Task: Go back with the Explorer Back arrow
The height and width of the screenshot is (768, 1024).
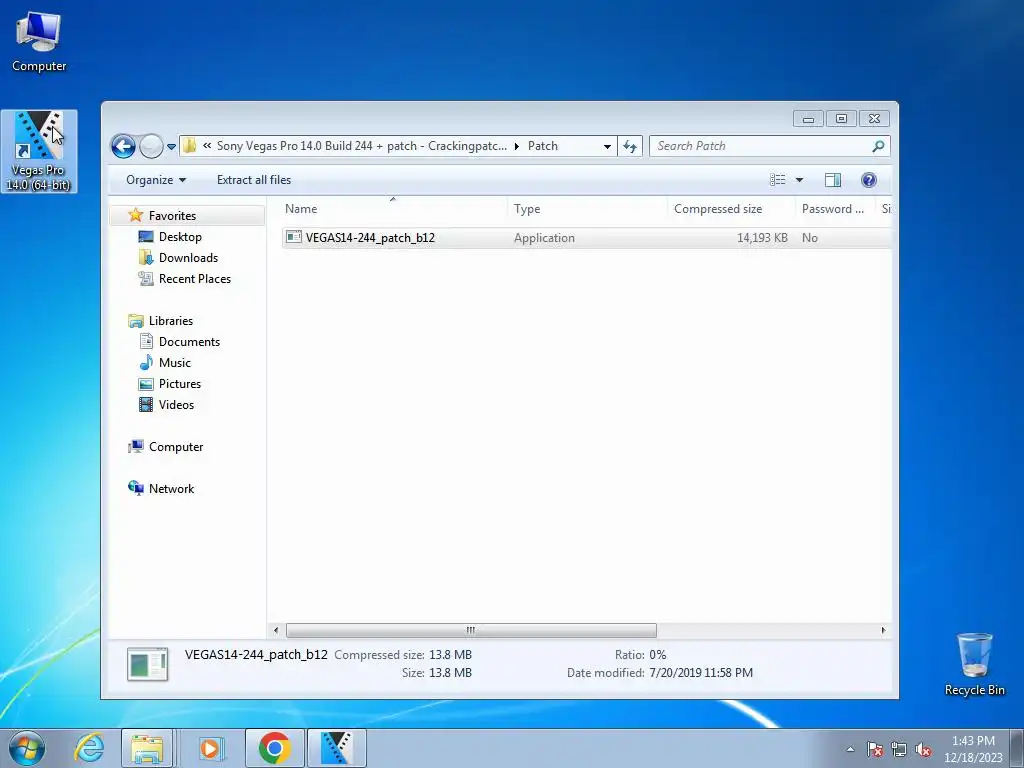Action: tap(123, 146)
